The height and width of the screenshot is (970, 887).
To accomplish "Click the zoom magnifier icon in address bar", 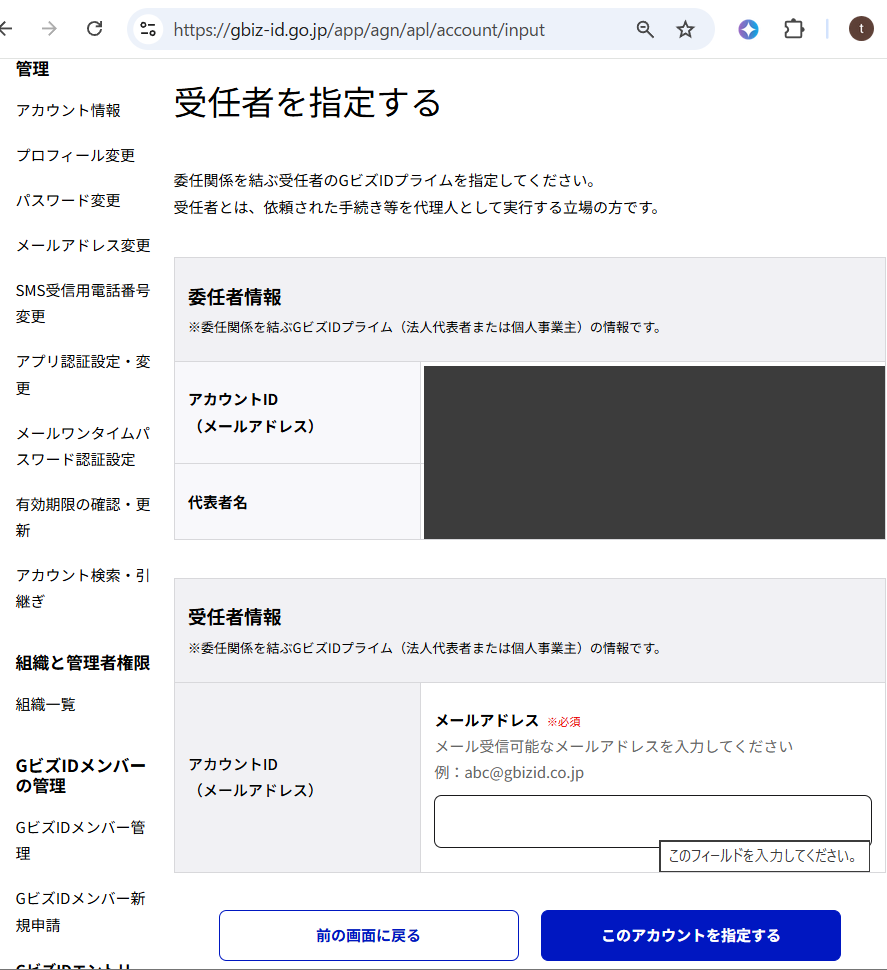I will pyautogui.click(x=645, y=29).
